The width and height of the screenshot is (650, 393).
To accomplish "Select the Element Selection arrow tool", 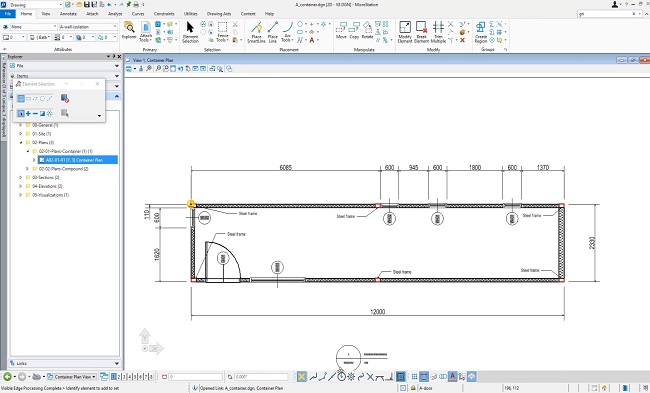I will 190,32.
